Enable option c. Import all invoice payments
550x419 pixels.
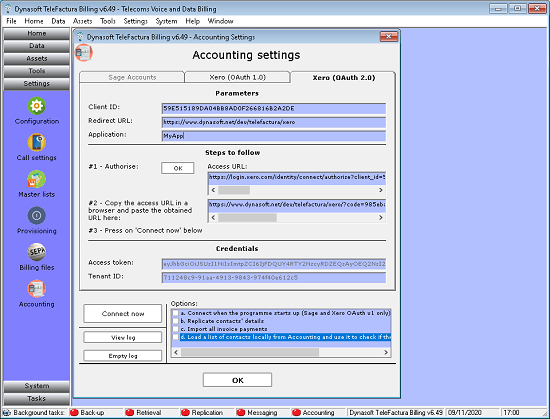pos(175,329)
